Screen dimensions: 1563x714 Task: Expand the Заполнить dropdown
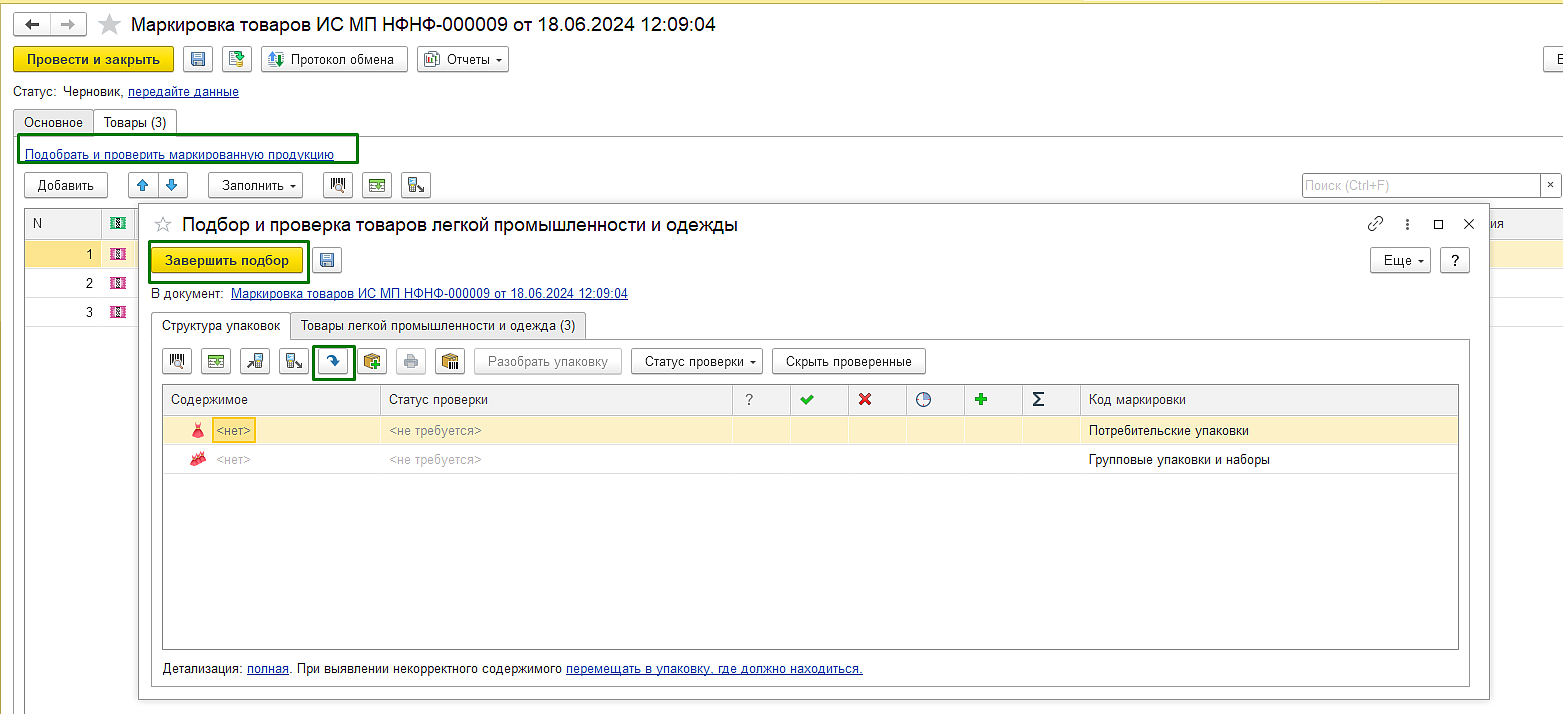point(255,185)
